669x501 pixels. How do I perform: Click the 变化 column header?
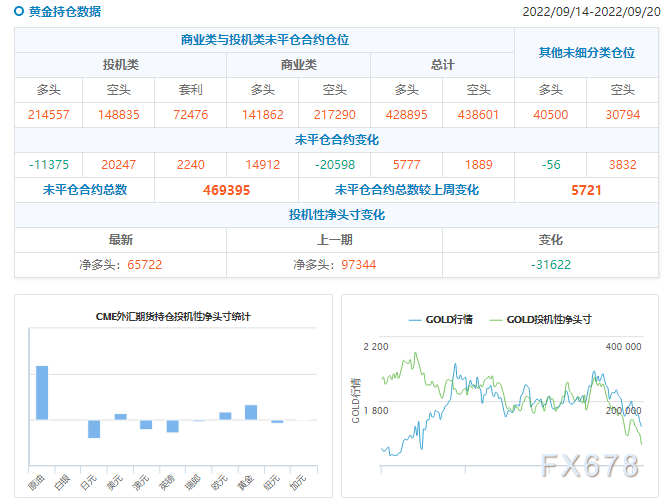pyautogui.click(x=550, y=240)
